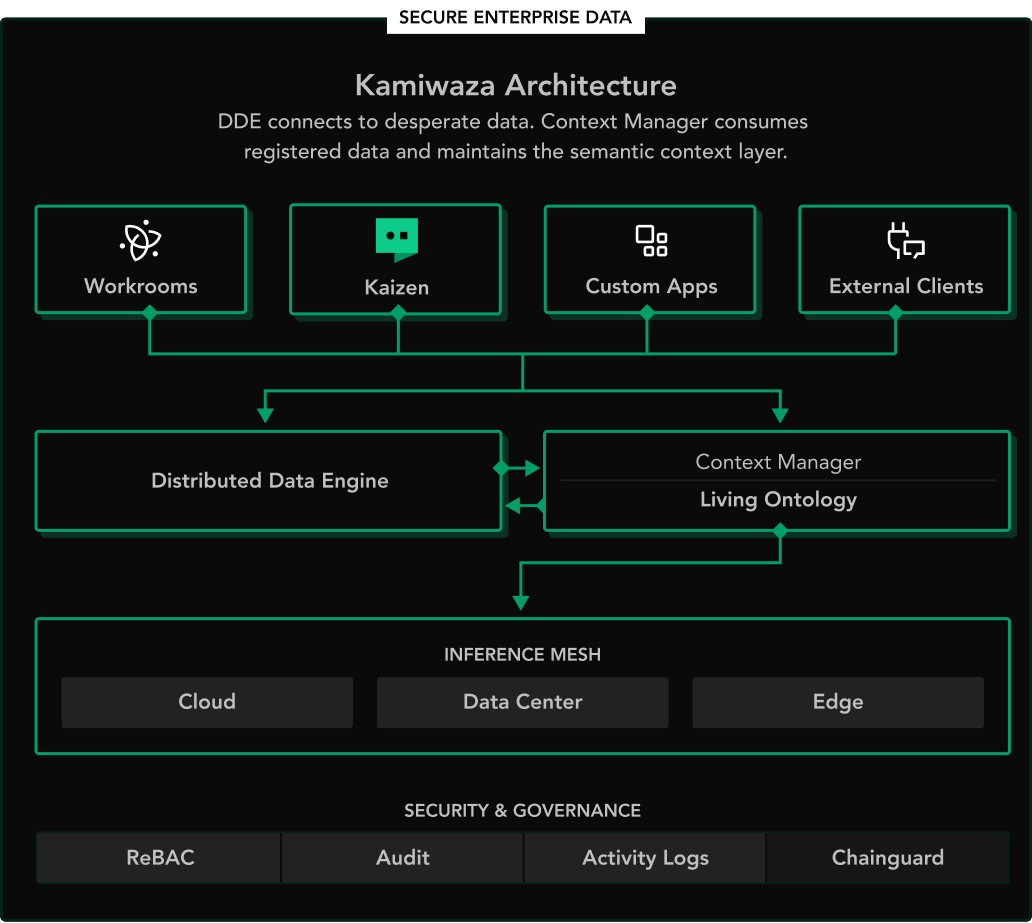Click the subtitle line 'registered data and maintains'

(x=515, y=151)
